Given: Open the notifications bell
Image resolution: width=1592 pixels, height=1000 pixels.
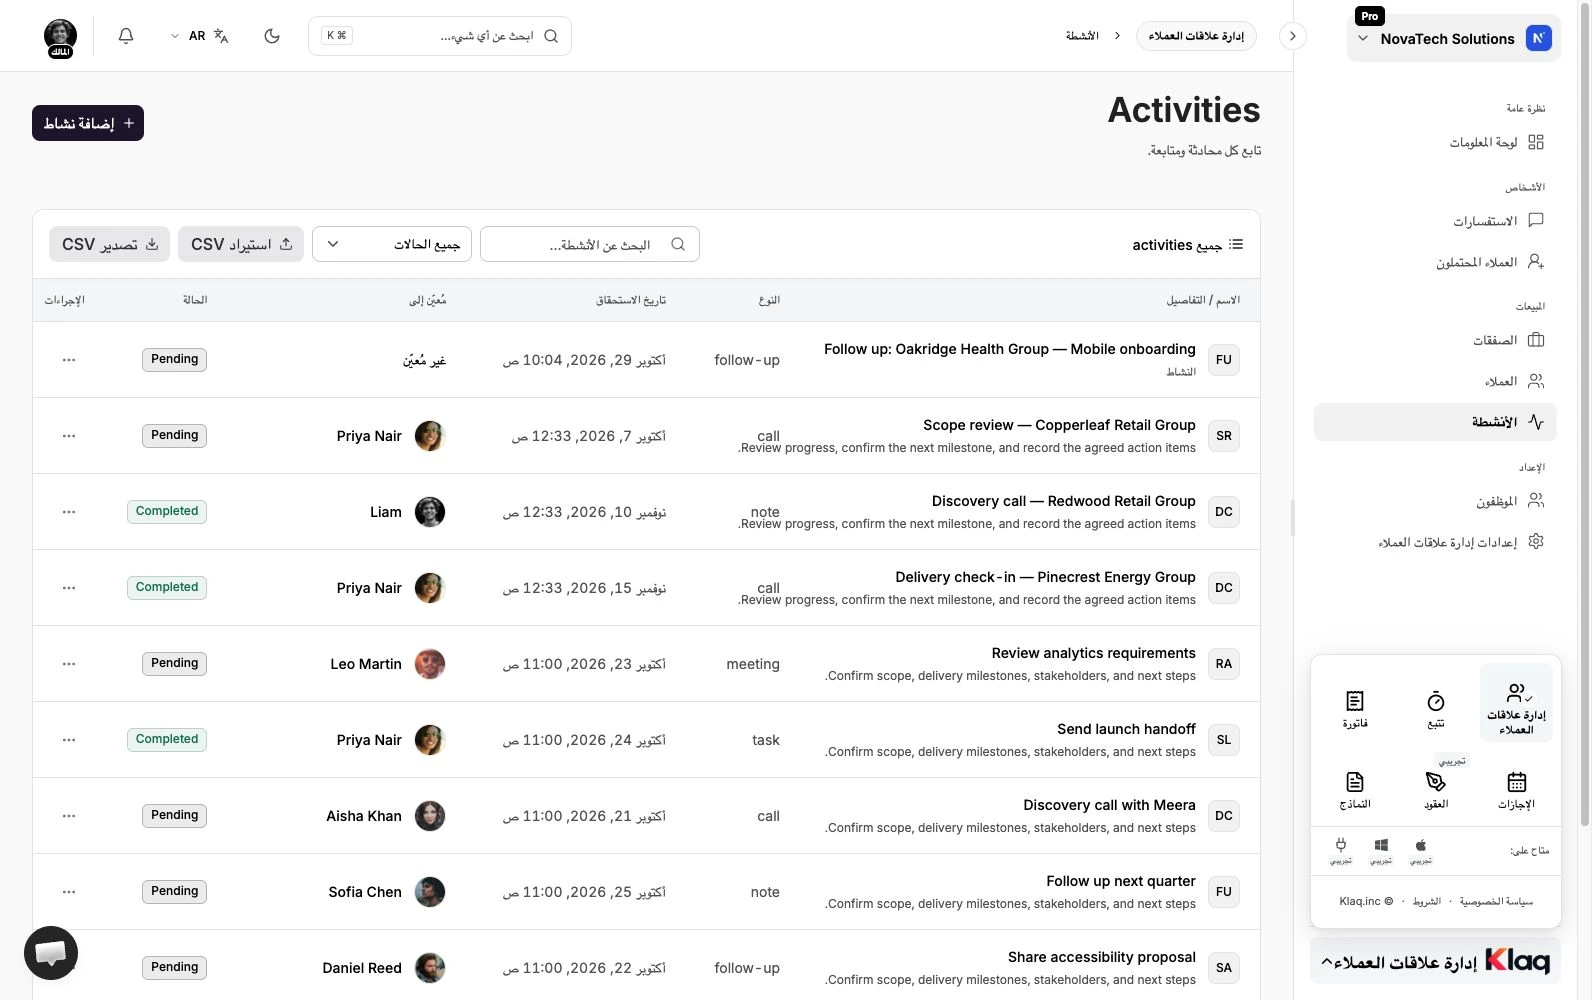Looking at the screenshot, I should tap(126, 36).
